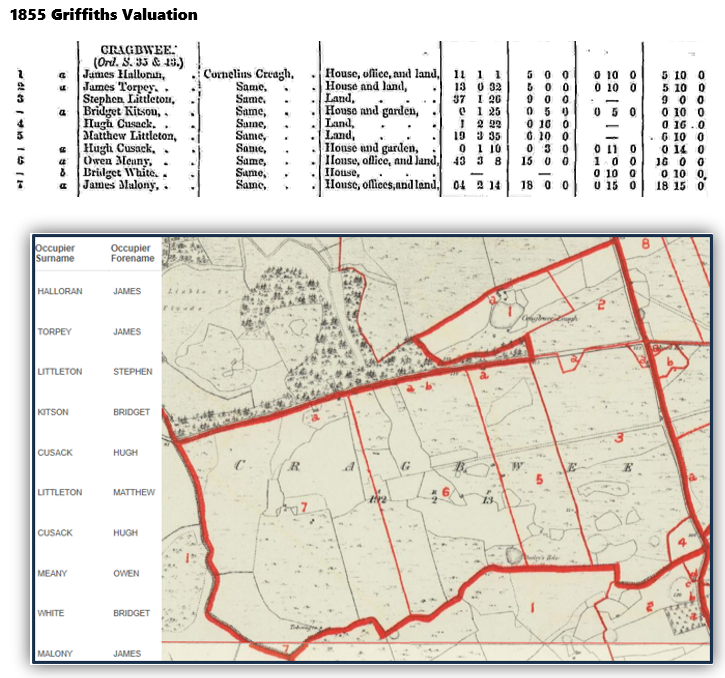Select the "112" number printed on the map
Viewport: 725px width, 678px height.
click(x=378, y=500)
